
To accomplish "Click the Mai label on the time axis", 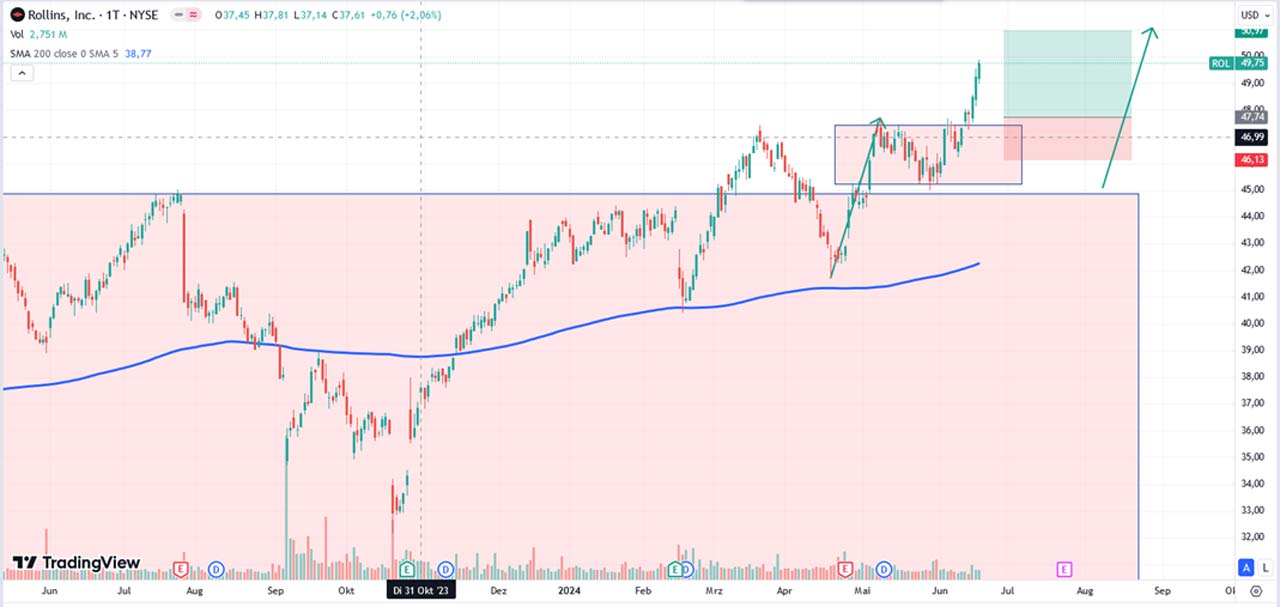I will (861, 591).
